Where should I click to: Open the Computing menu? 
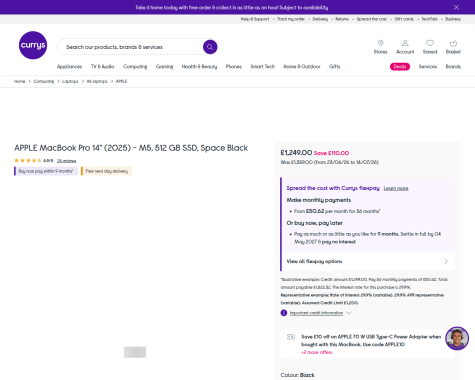pos(135,67)
